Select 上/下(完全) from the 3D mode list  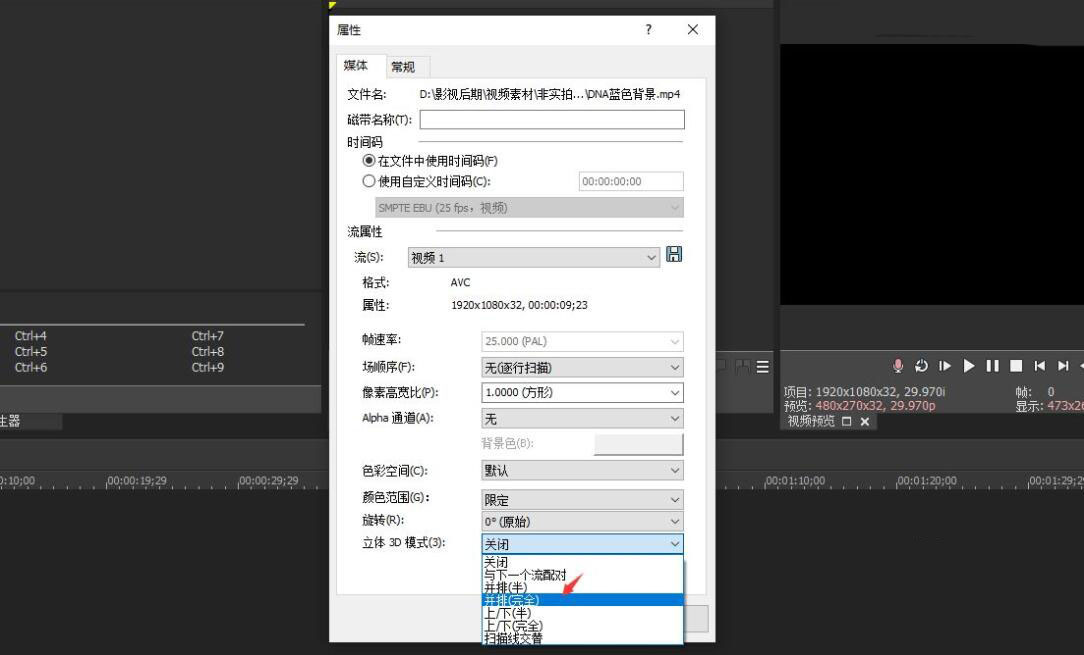coord(515,624)
